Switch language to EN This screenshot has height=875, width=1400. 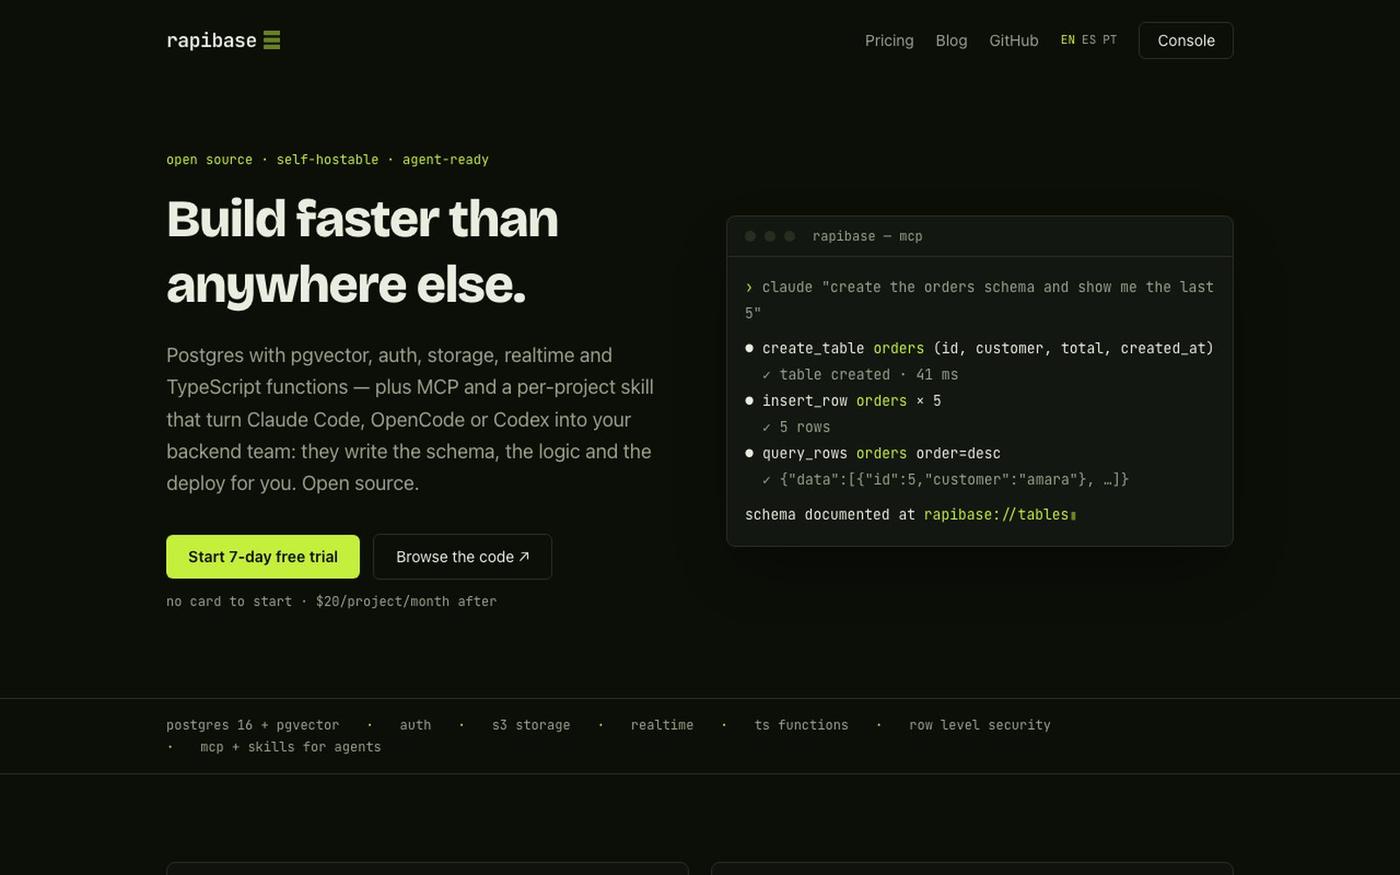pyautogui.click(x=1068, y=40)
